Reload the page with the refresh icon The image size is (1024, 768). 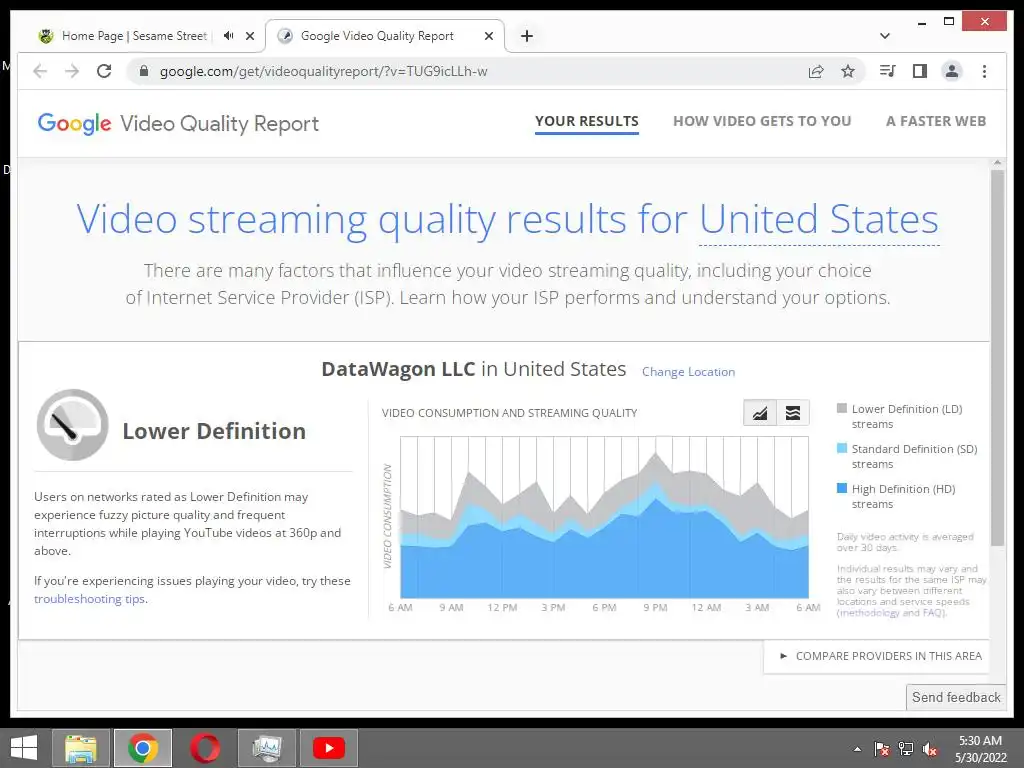point(104,71)
